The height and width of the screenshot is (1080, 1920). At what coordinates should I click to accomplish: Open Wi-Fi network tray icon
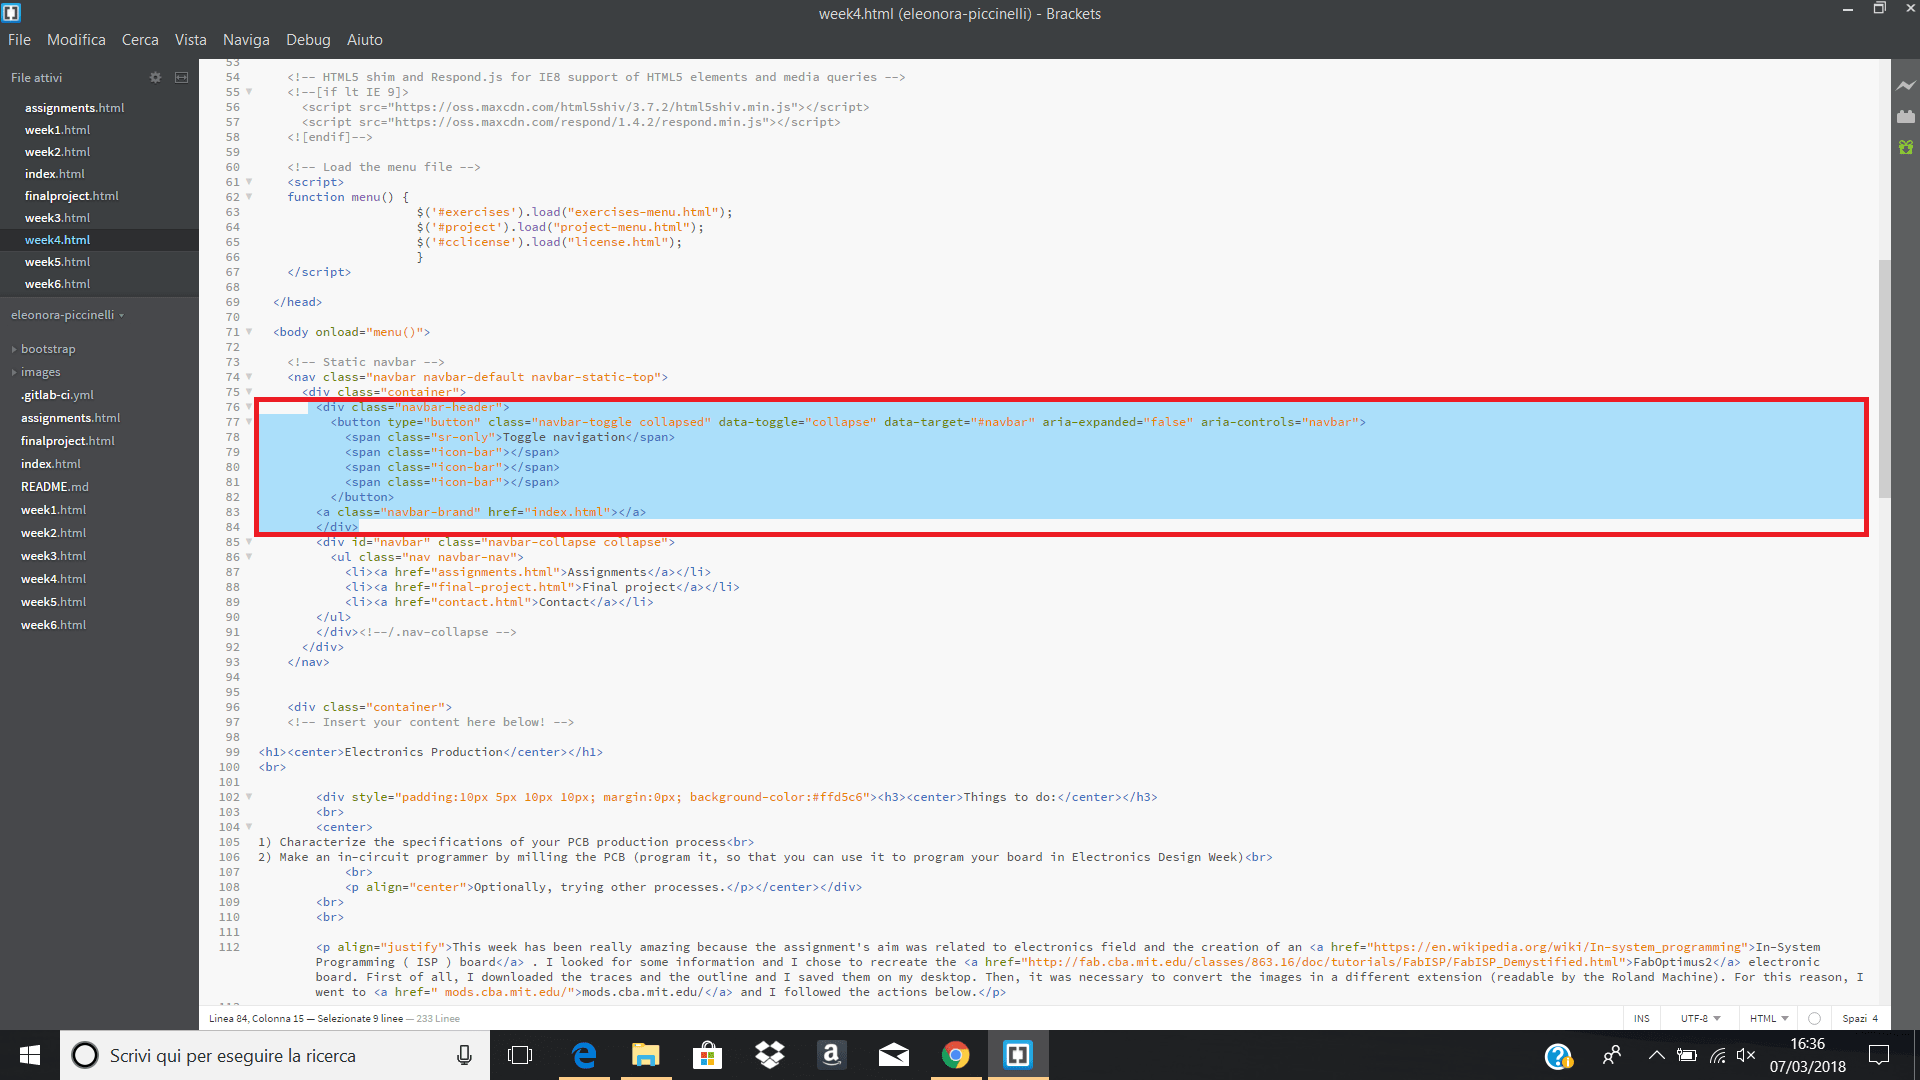click(x=1718, y=1055)
